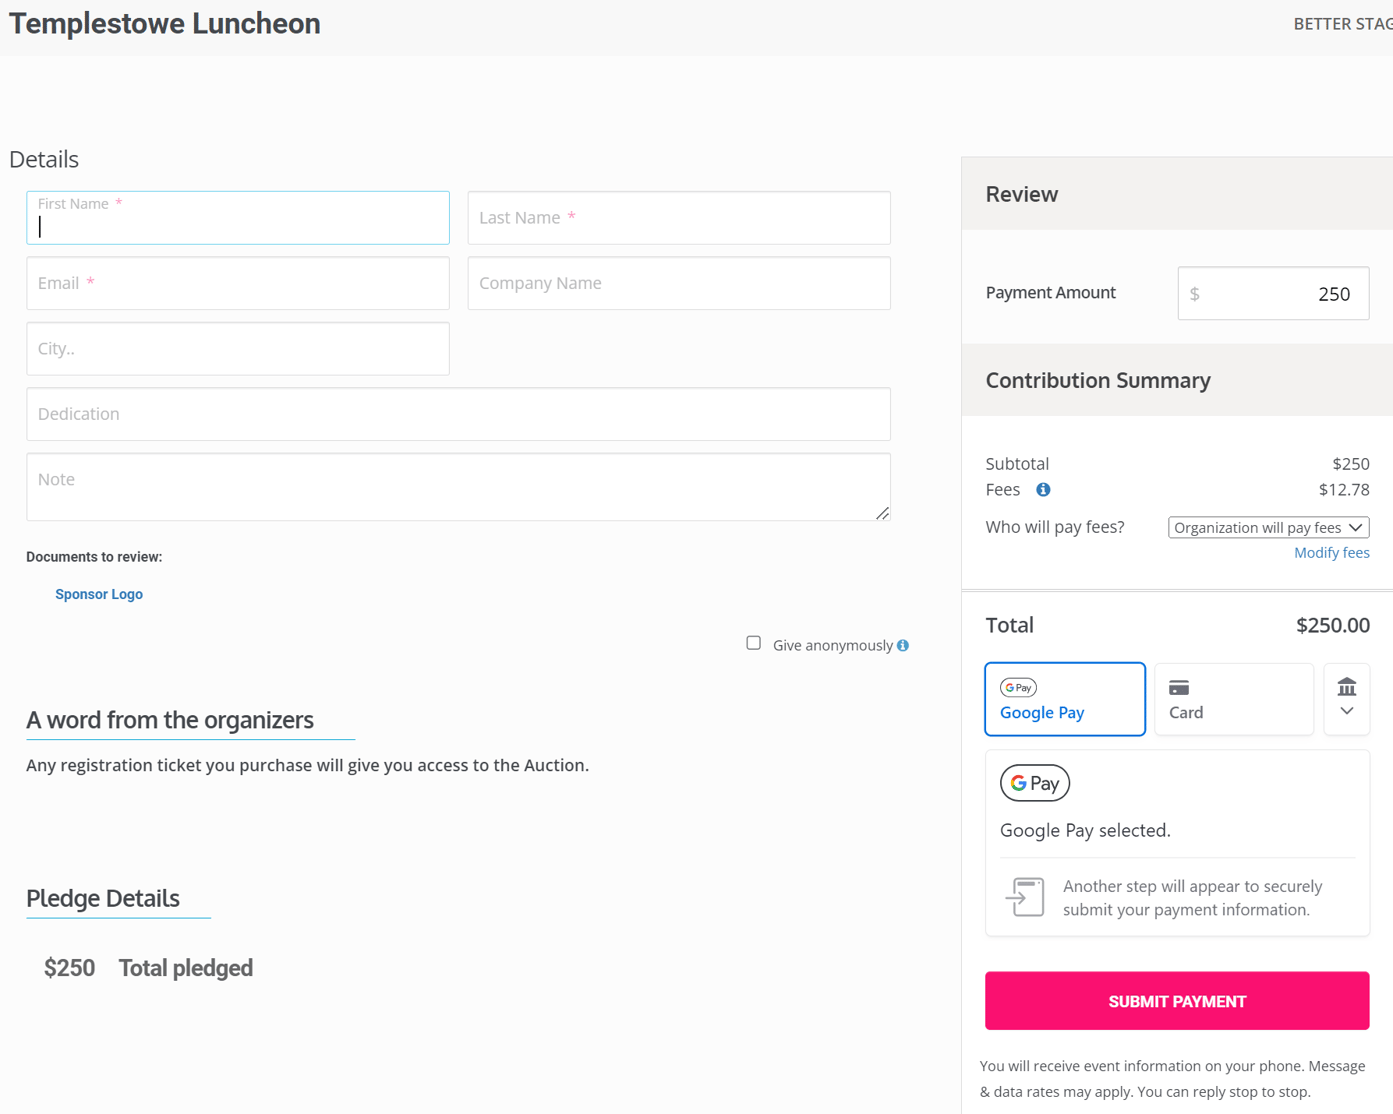Switch to the bank transfer payment option
Screen dimensions: 1393x1114
click(x=1347, y=699)
